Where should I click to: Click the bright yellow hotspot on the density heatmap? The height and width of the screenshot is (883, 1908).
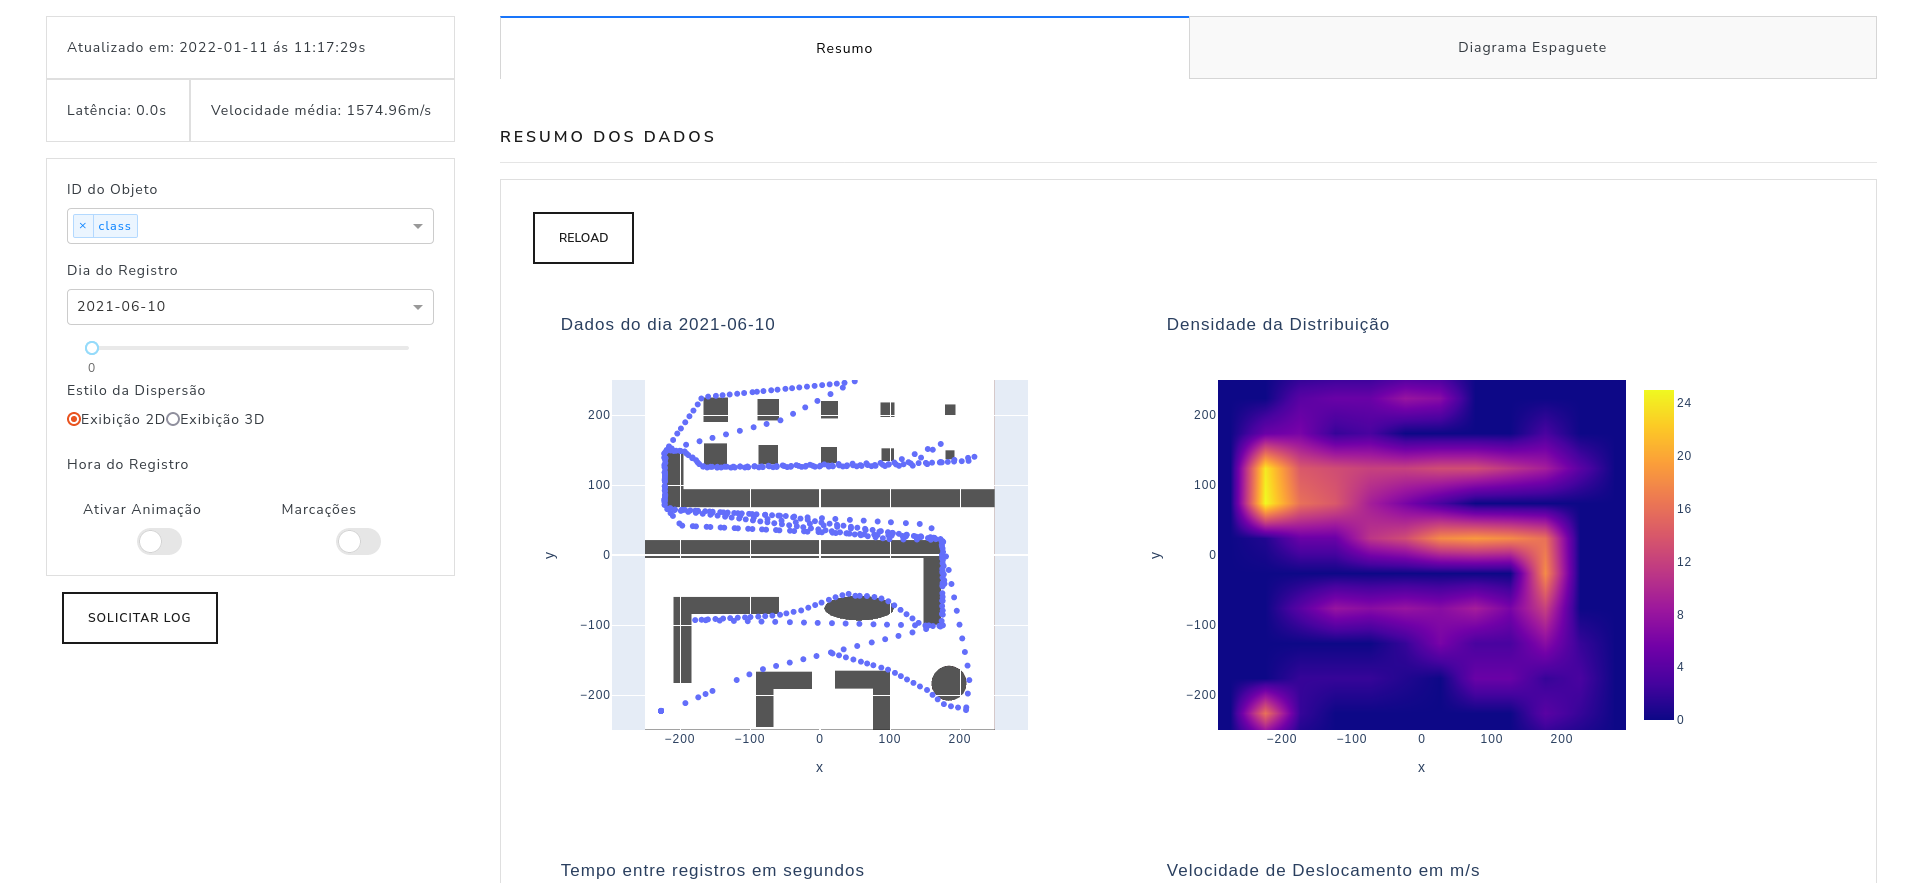click(1270, 485)
